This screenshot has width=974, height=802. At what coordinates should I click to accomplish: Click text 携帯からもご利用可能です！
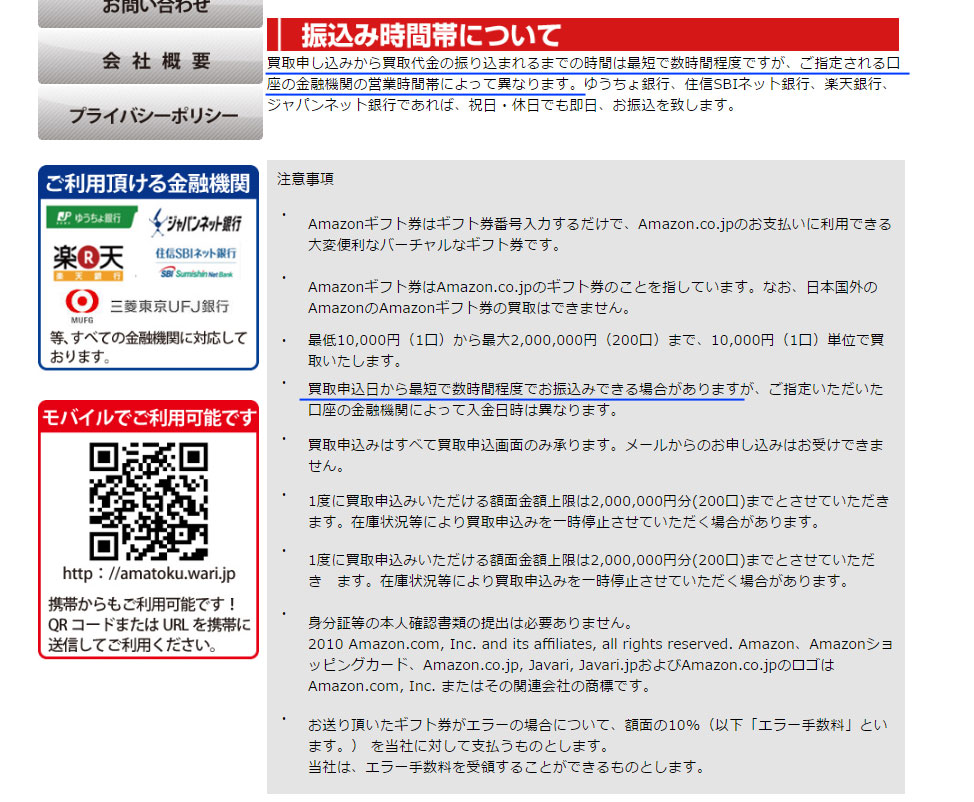pos(142,604)
